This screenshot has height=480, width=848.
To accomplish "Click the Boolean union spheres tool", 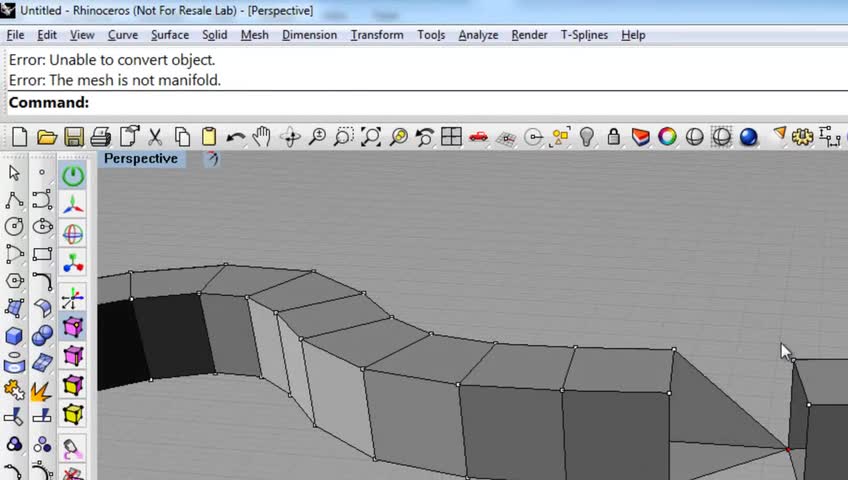I will click(x=42, y=335).
